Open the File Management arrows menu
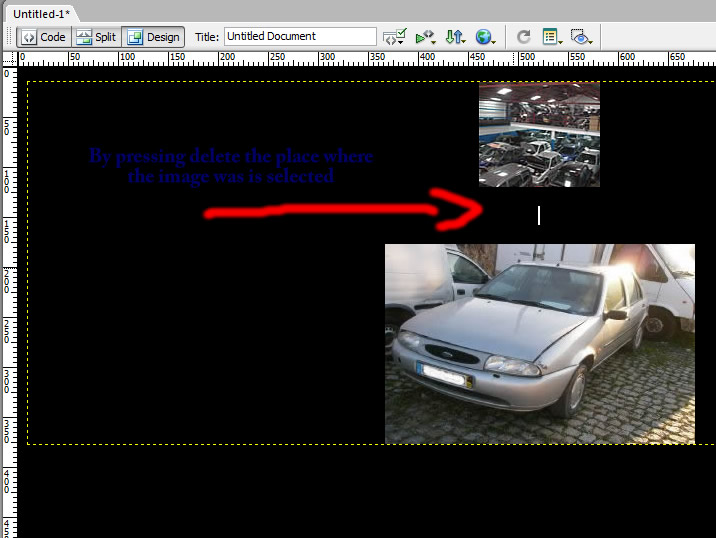This screenshot has width=716, height=538. (455, 37)
